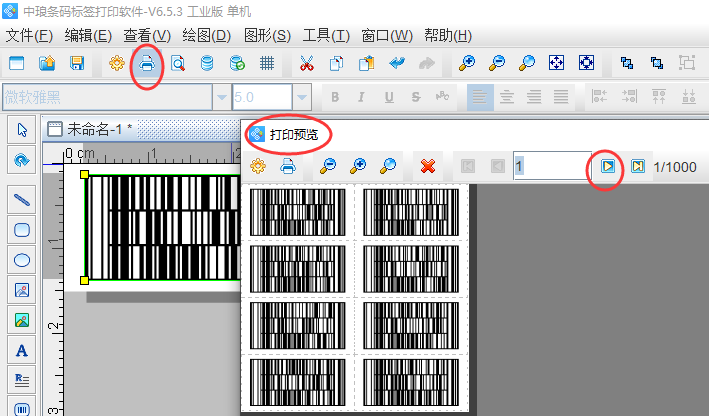The width and height of the screenshot is (709, 416).
Task: Toggle left text alignment
Action: point(481,97)
